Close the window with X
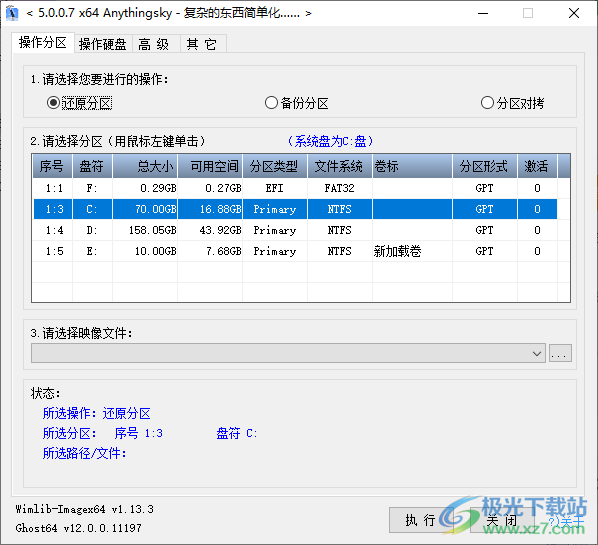Viewport: 598px width, 545px height. coord(574,13)
